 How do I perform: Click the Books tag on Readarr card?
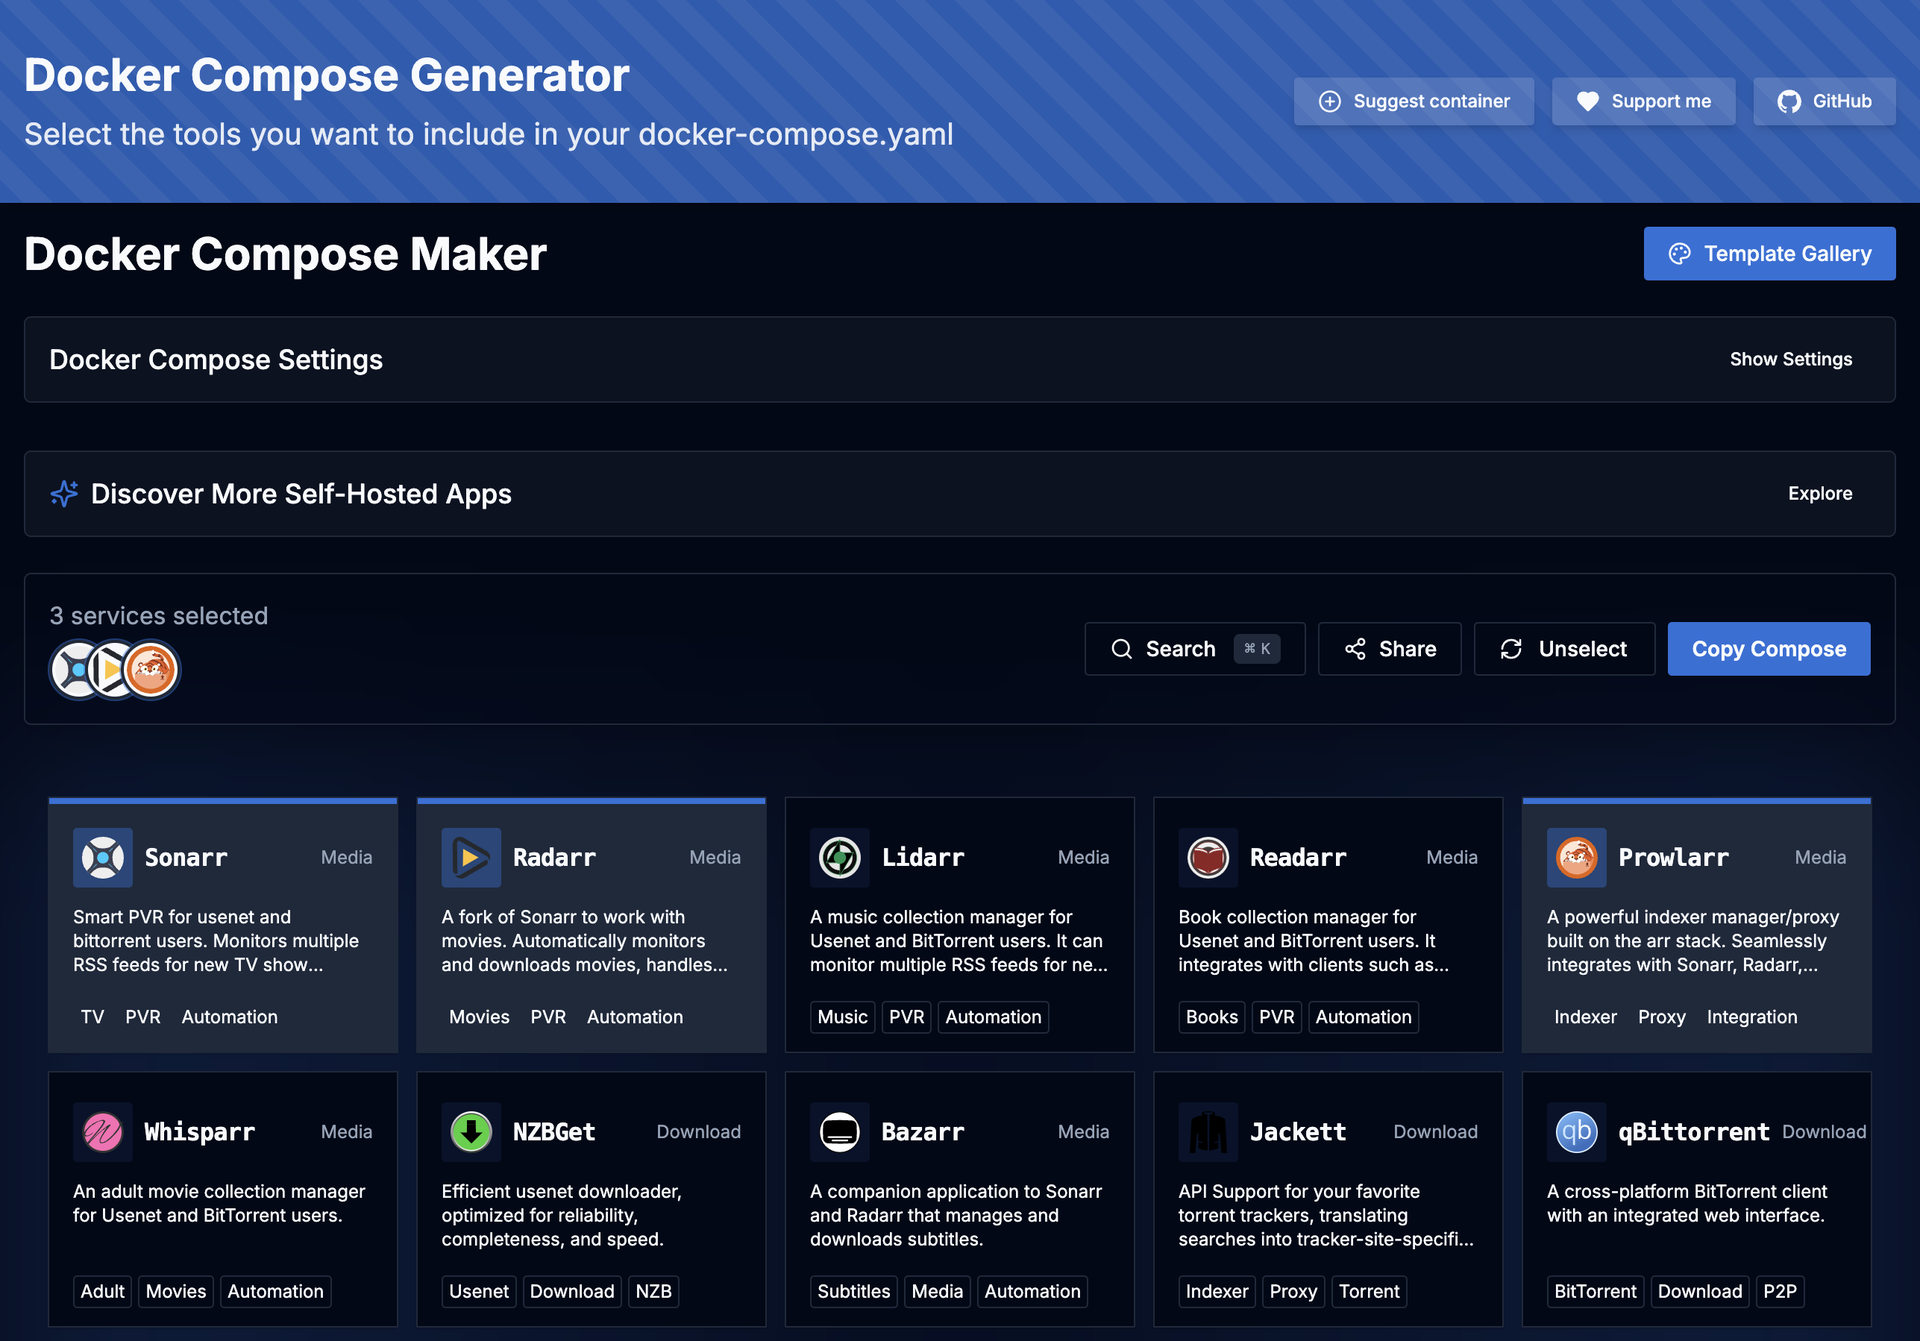pyautogui.click(x=1211, y=1017)
